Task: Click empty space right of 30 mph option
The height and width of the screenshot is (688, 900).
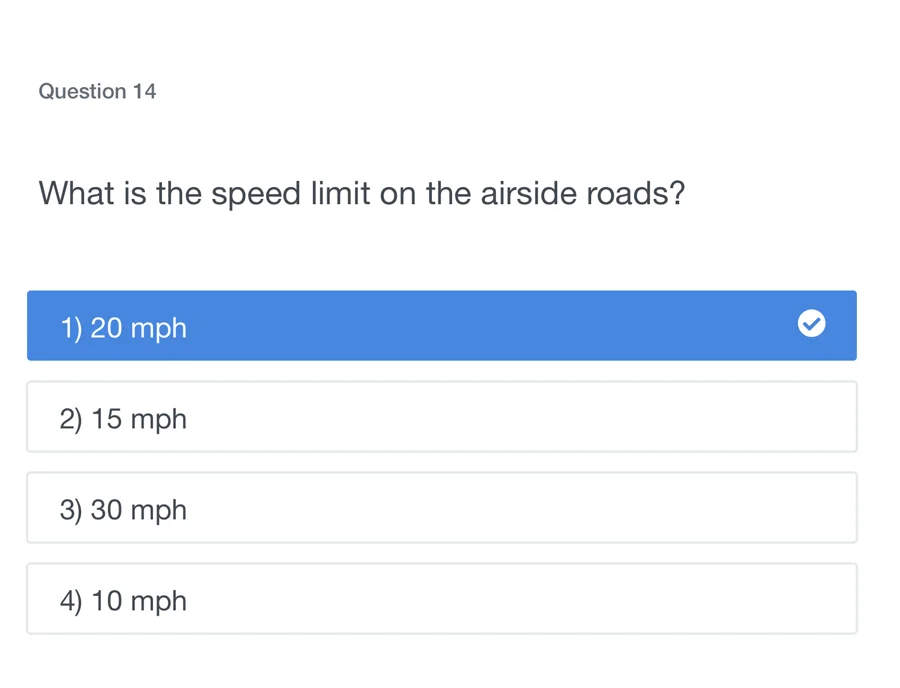Action: tap(600, 508)
